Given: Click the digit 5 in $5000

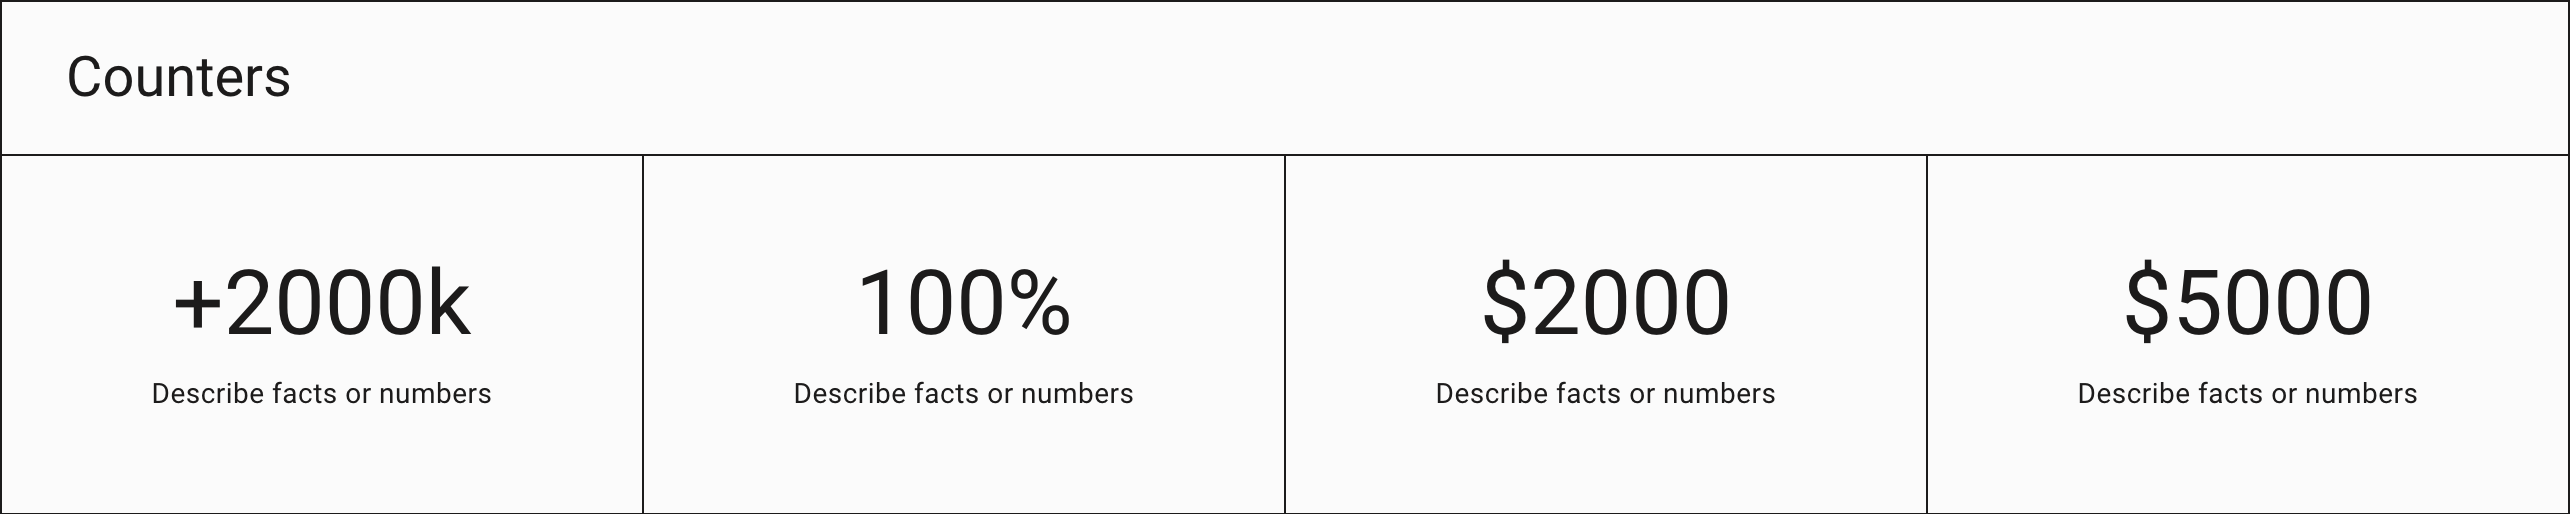Looking at the screenshot, I should [x=2198, y=303].
